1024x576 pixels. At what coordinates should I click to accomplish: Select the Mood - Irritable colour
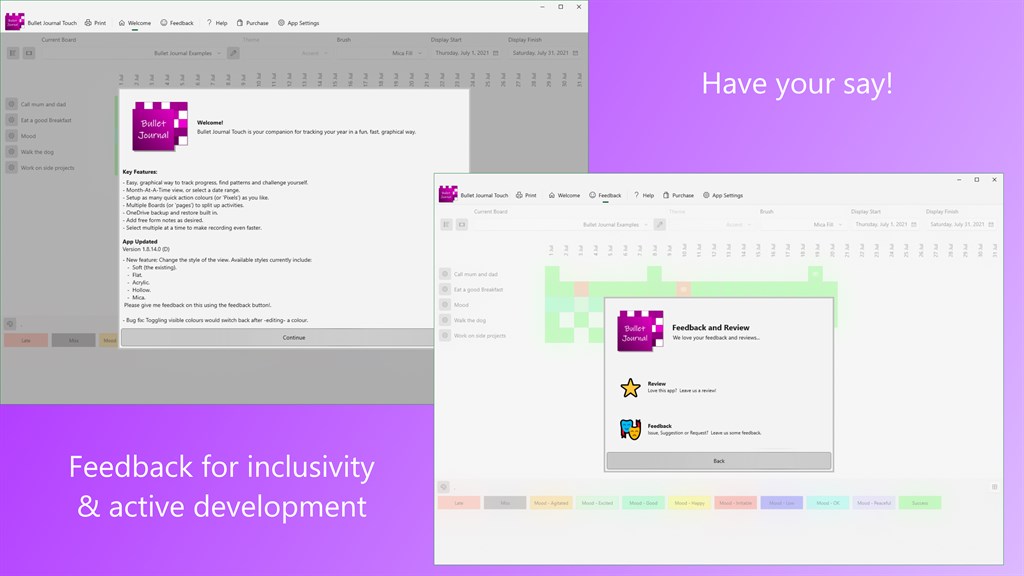[x=735, y=503]
